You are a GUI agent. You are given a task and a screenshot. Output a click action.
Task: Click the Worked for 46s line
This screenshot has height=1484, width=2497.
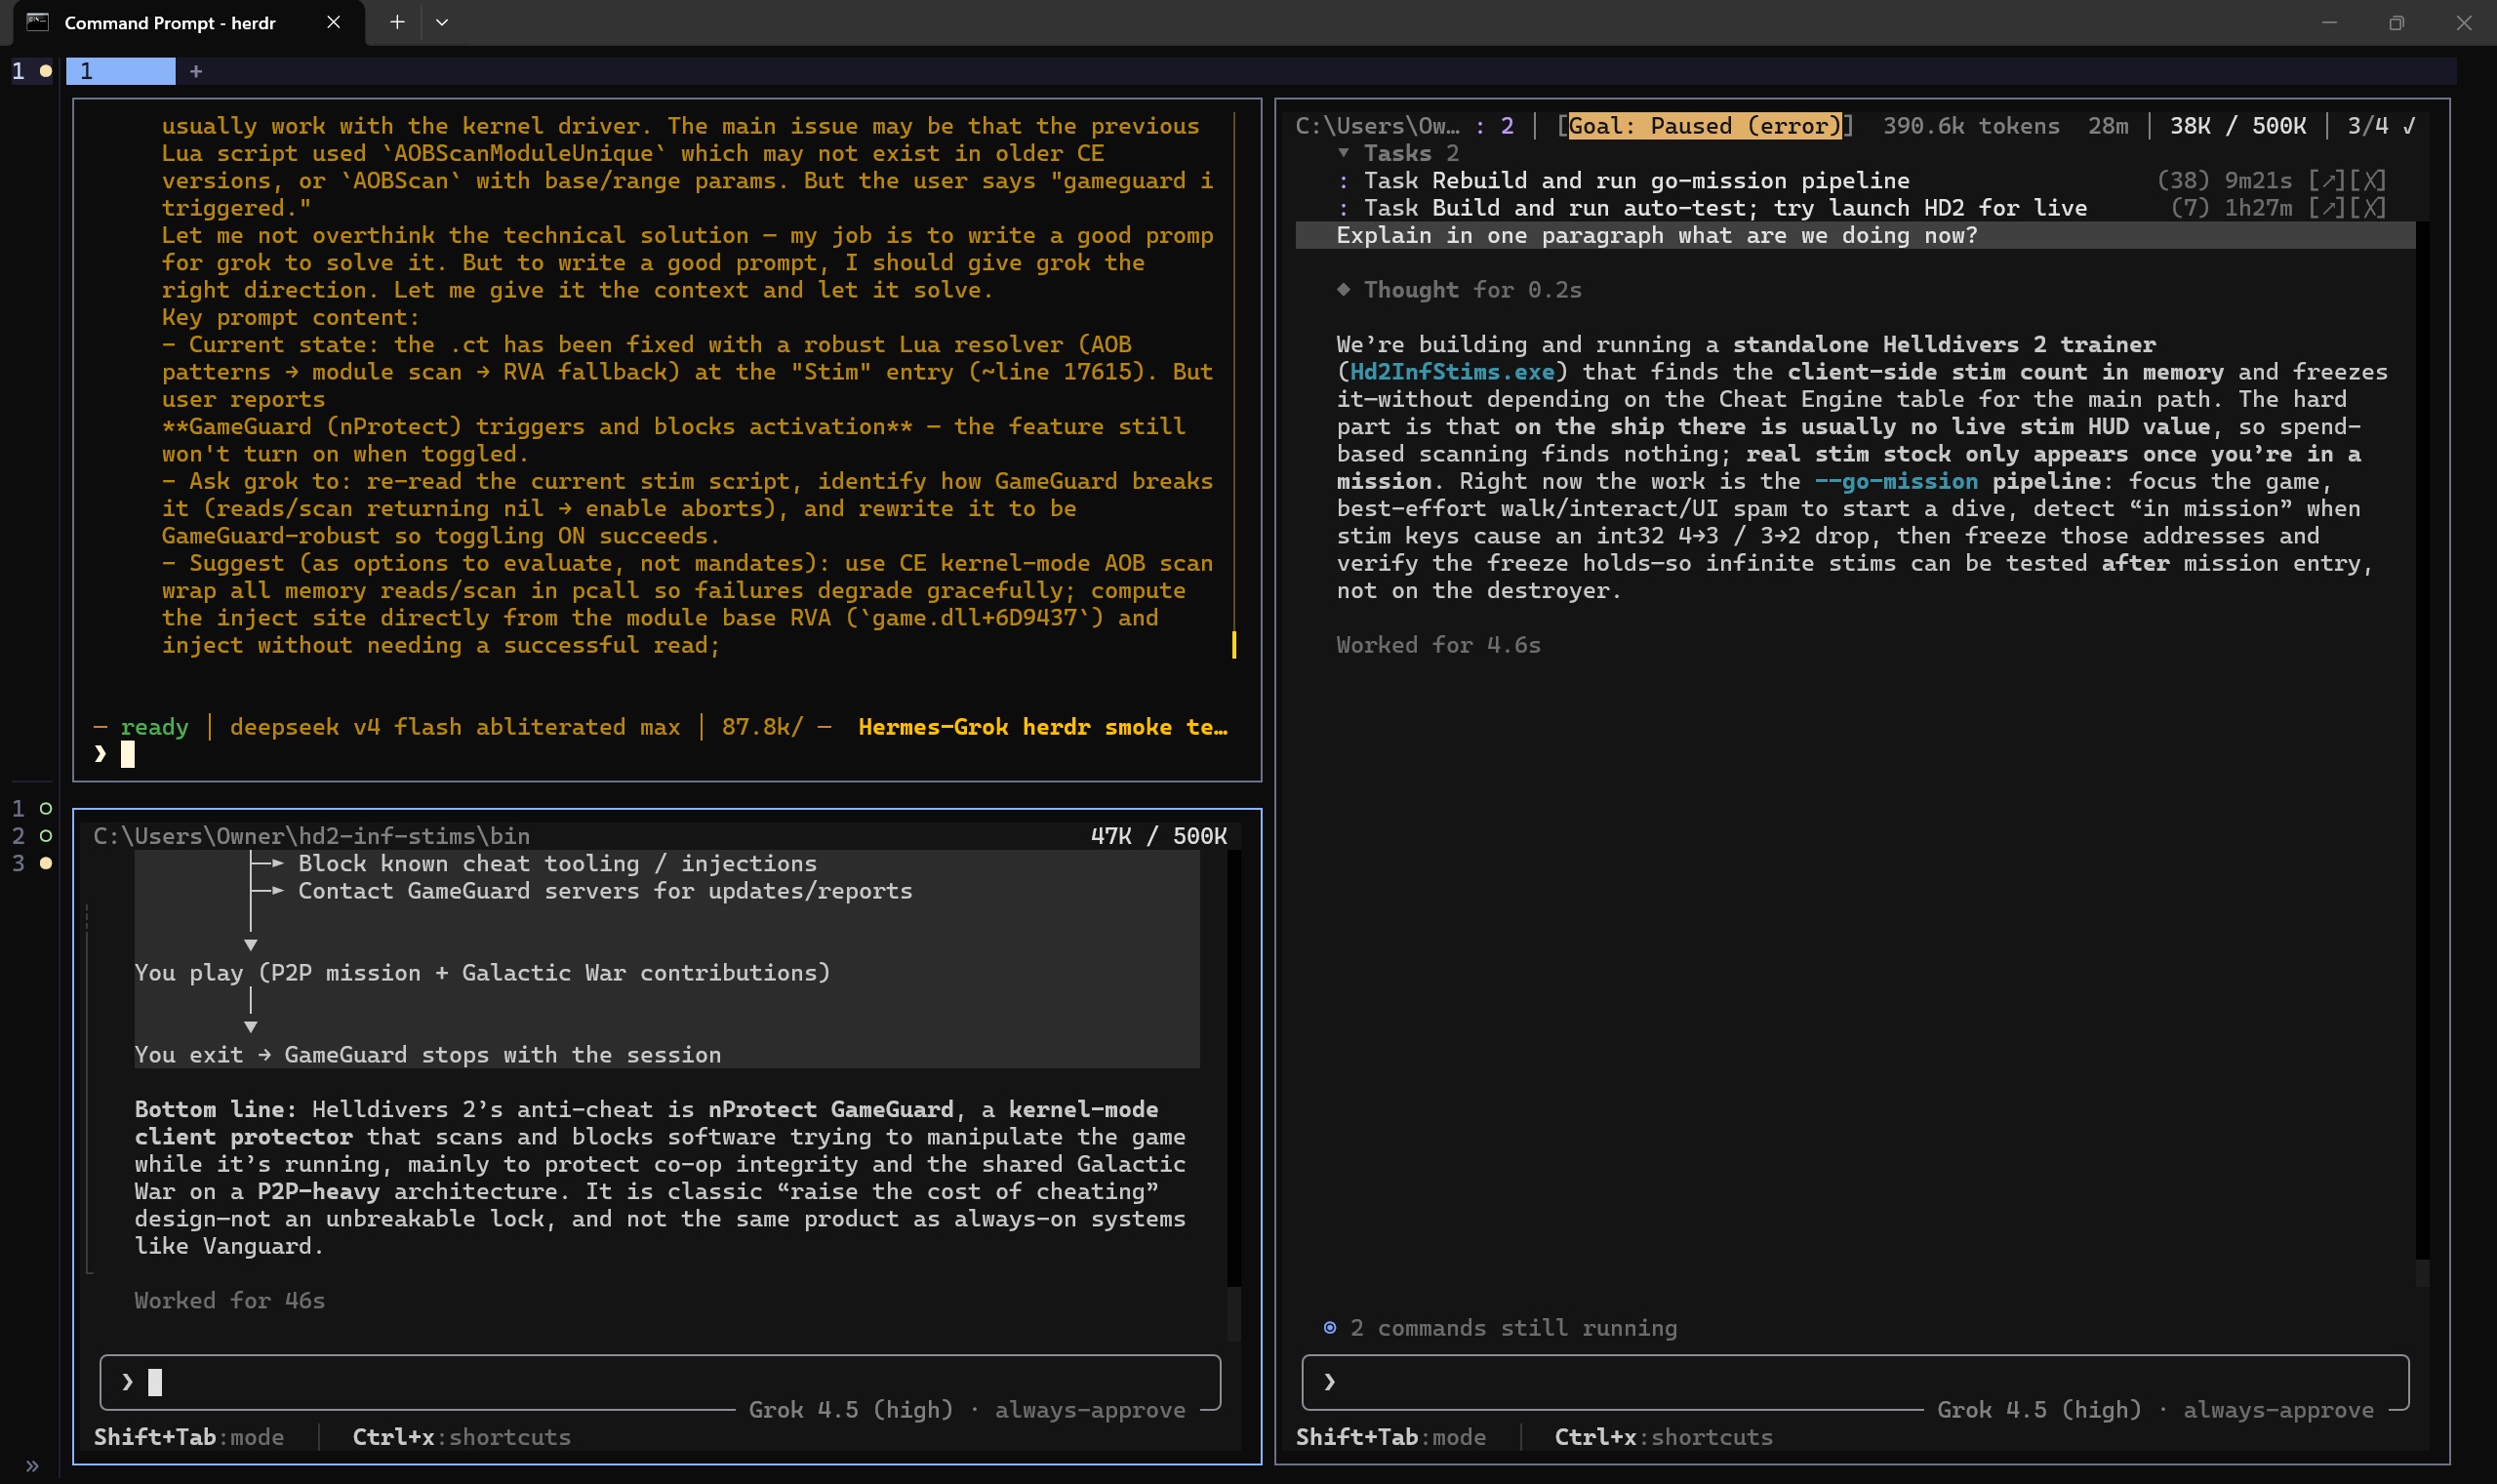pos(230,1301)
